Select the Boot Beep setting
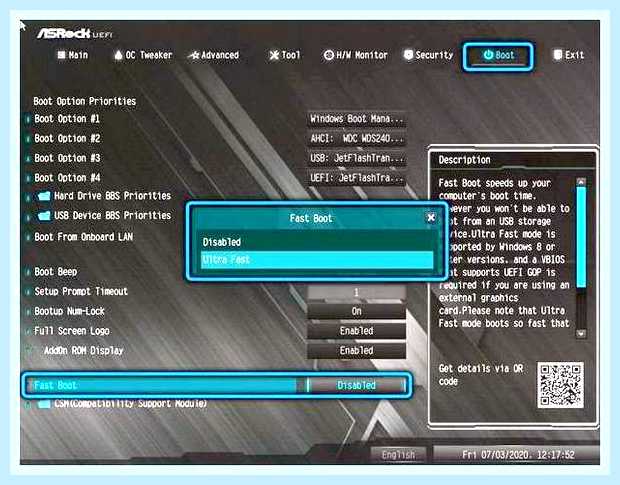620x485 pixels. 55,272
